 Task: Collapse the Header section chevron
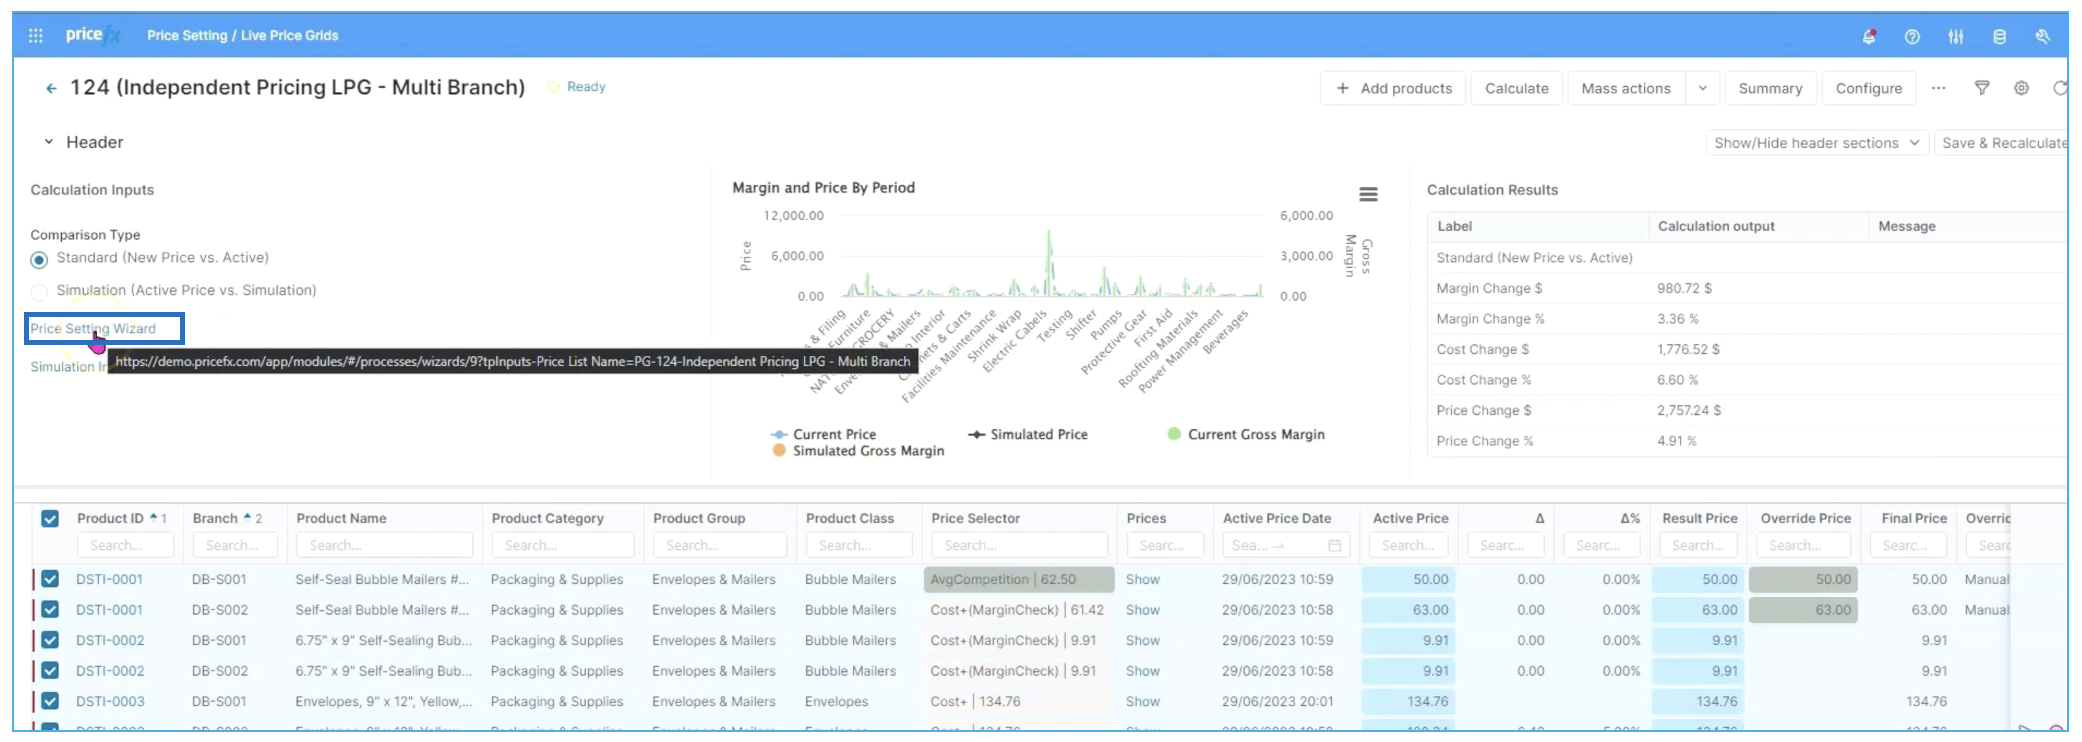48,142
